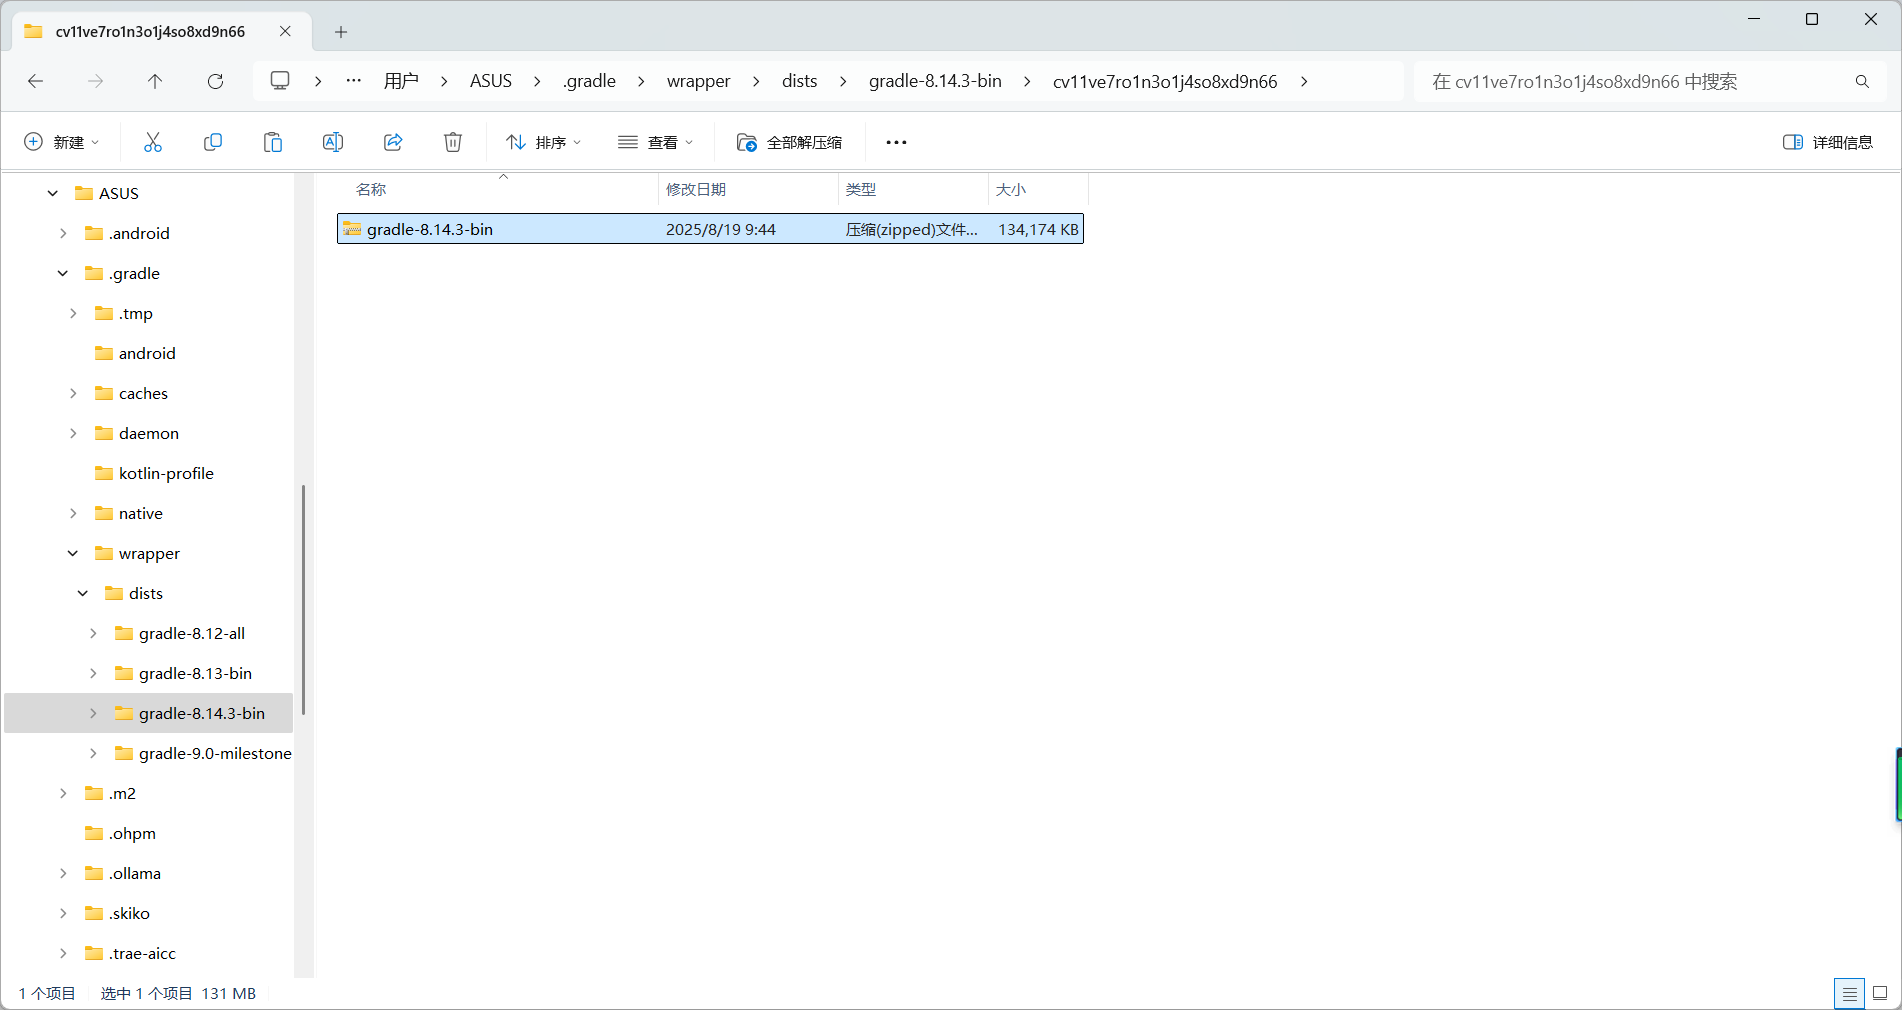Go forward with the right arrow
The height and width of the screenshot is (1010, 1902).
tap(96, 81)
